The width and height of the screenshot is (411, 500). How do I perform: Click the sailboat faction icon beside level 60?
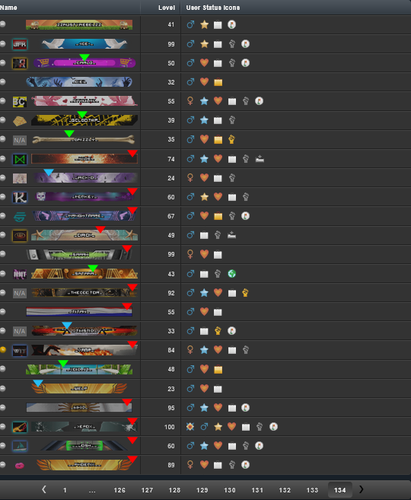[20, 446]
